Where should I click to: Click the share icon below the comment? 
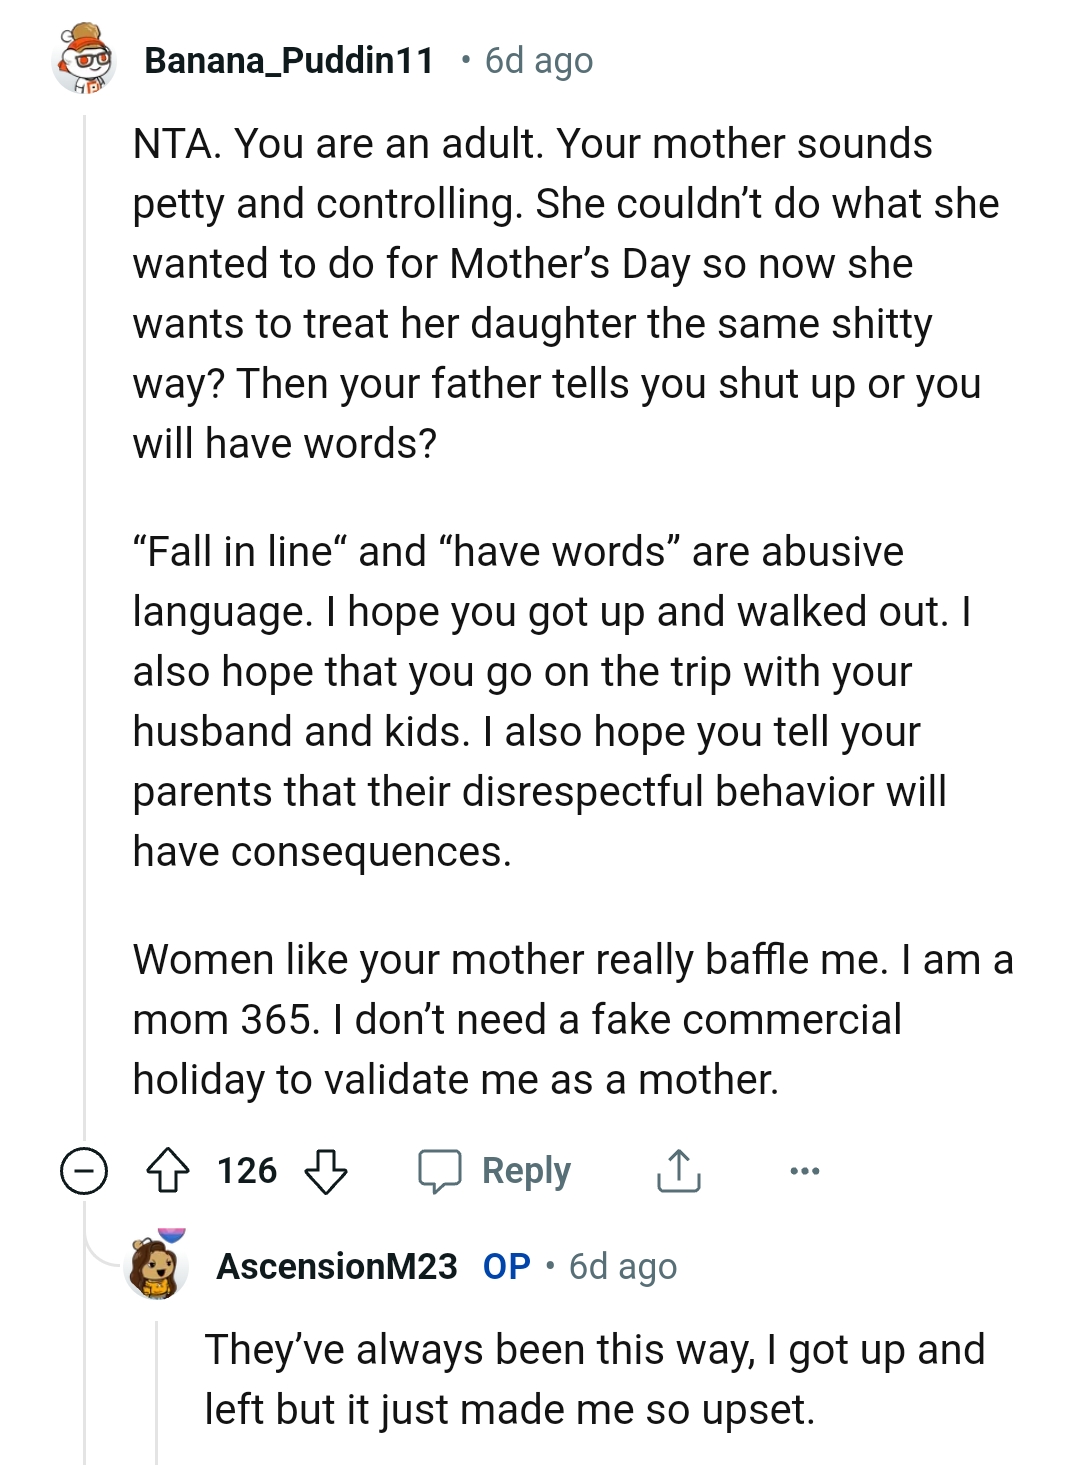[x=680, y=1170]
